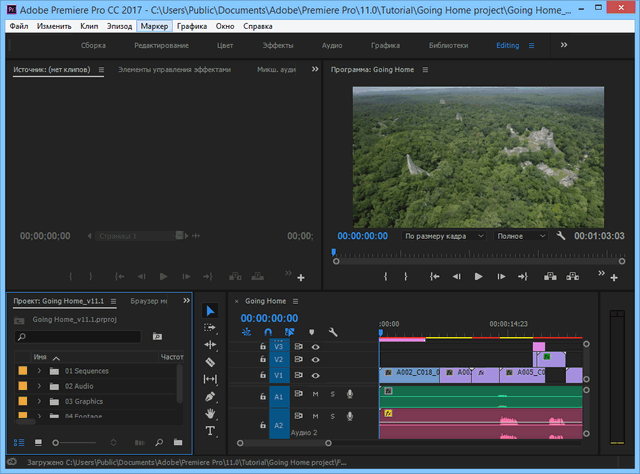Screen dimensions: 640x474
Task: Select the Track Select Forward tool
Action: coord(210,328)
